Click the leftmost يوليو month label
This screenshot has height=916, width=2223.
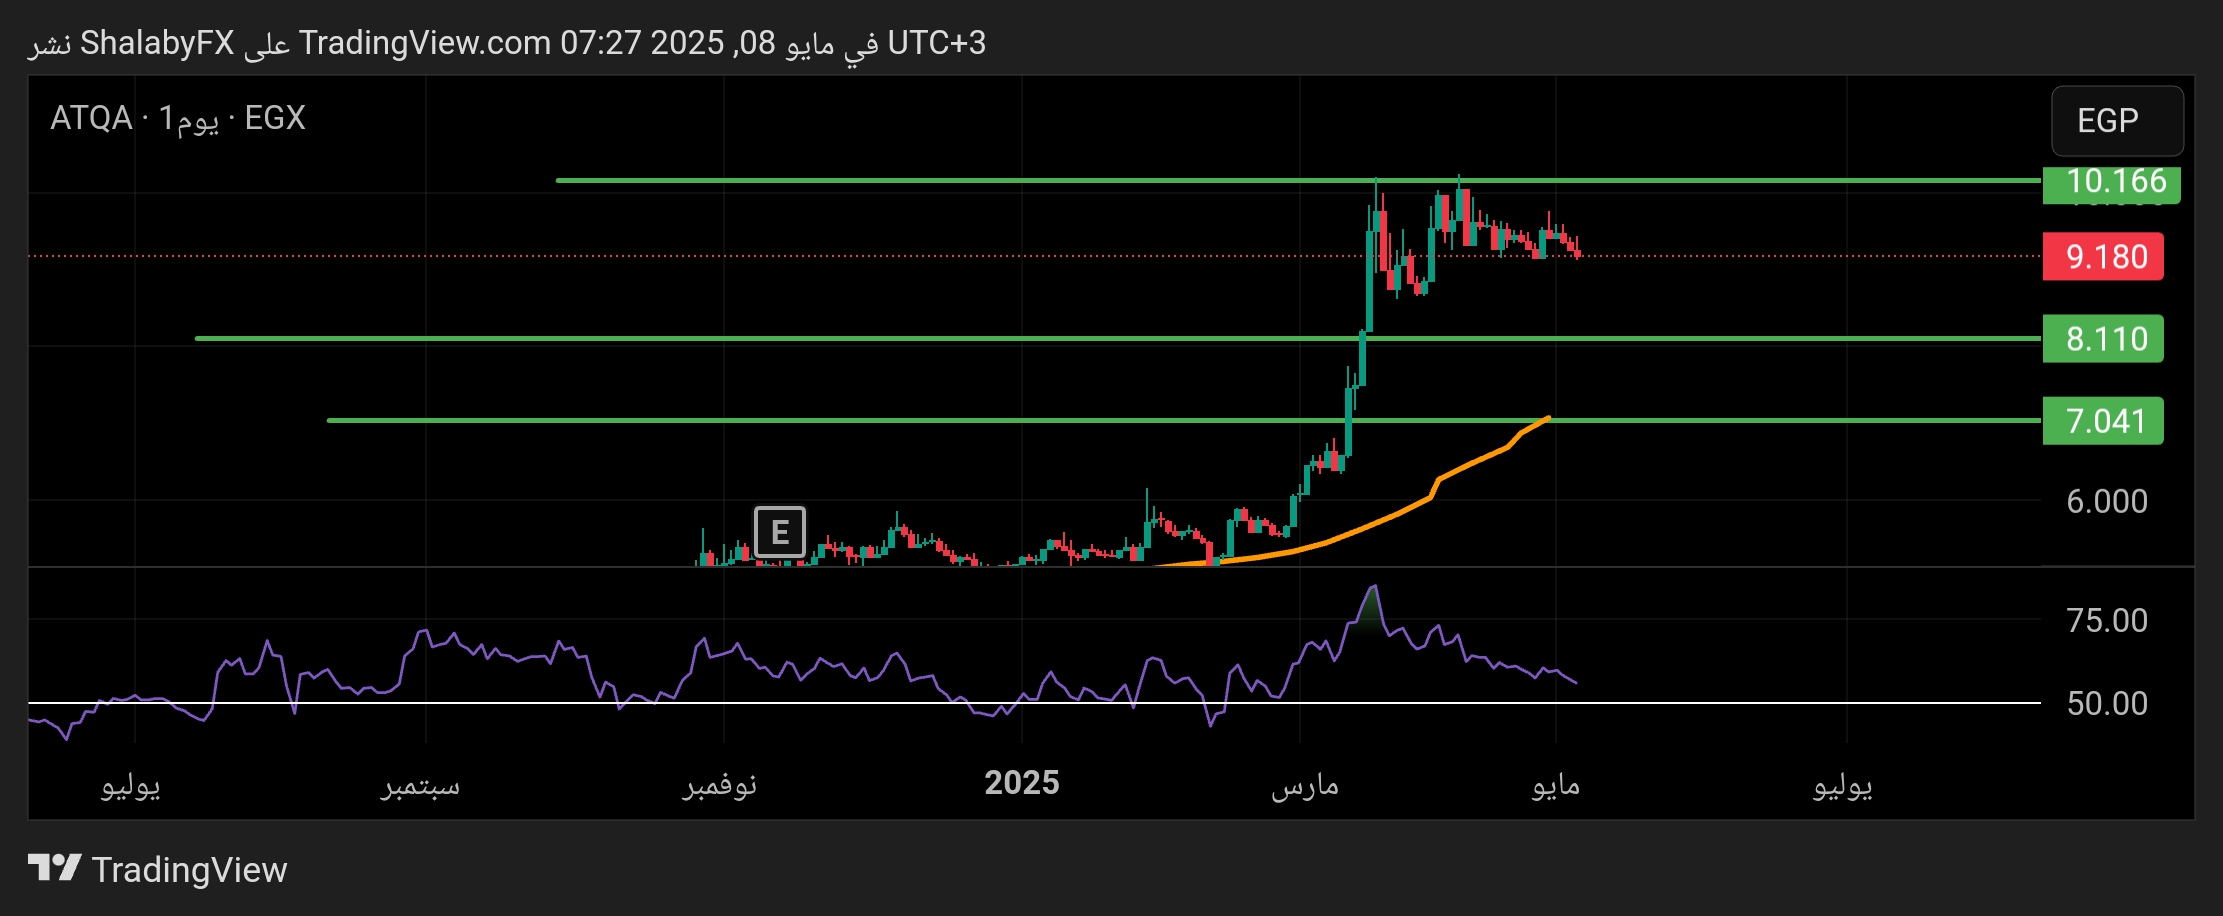(x=131, y=785)
